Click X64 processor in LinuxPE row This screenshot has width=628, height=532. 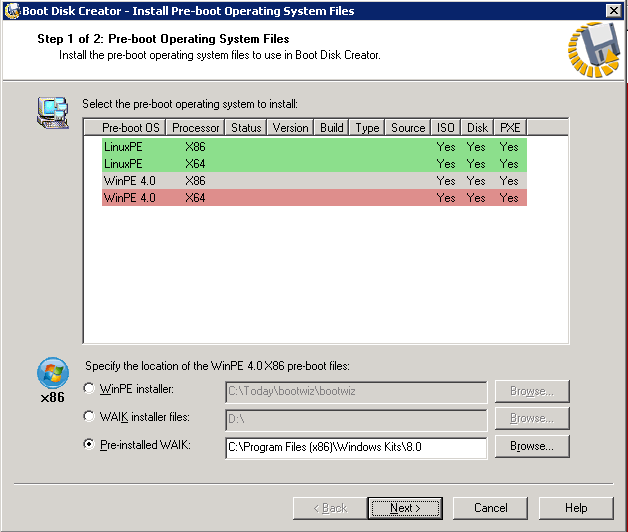(195, 164)
